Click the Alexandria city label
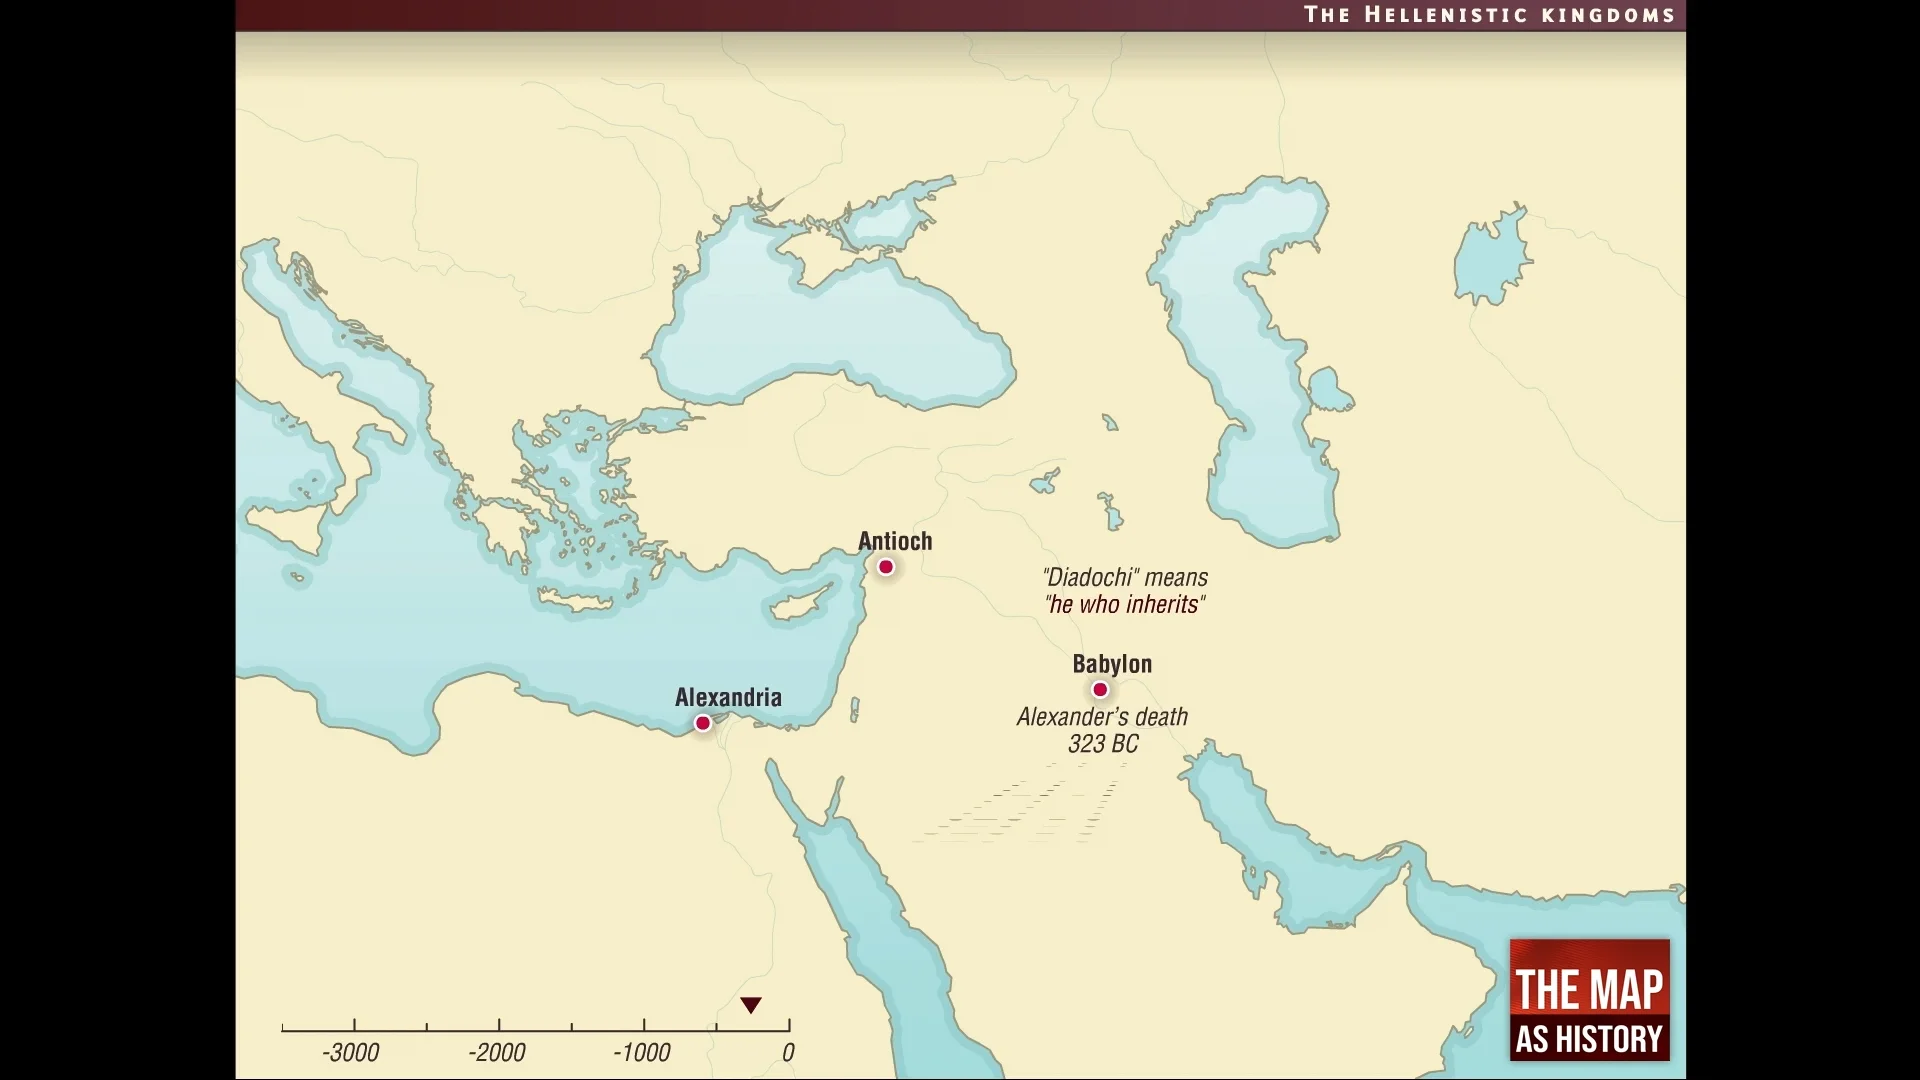Viewport: 1920px width, 1080px height. pyautogui.click(x=728, y=697)
